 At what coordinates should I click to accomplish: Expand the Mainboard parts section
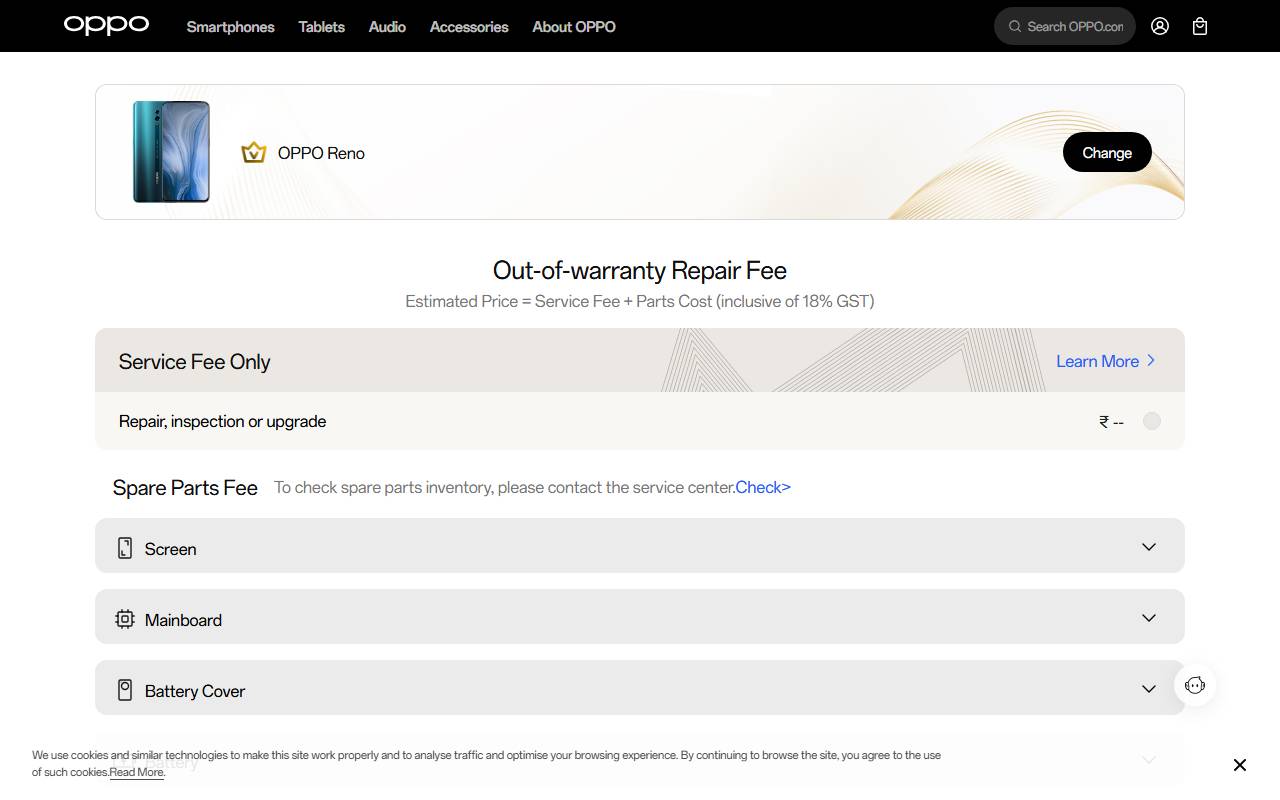click(1149, 618)
